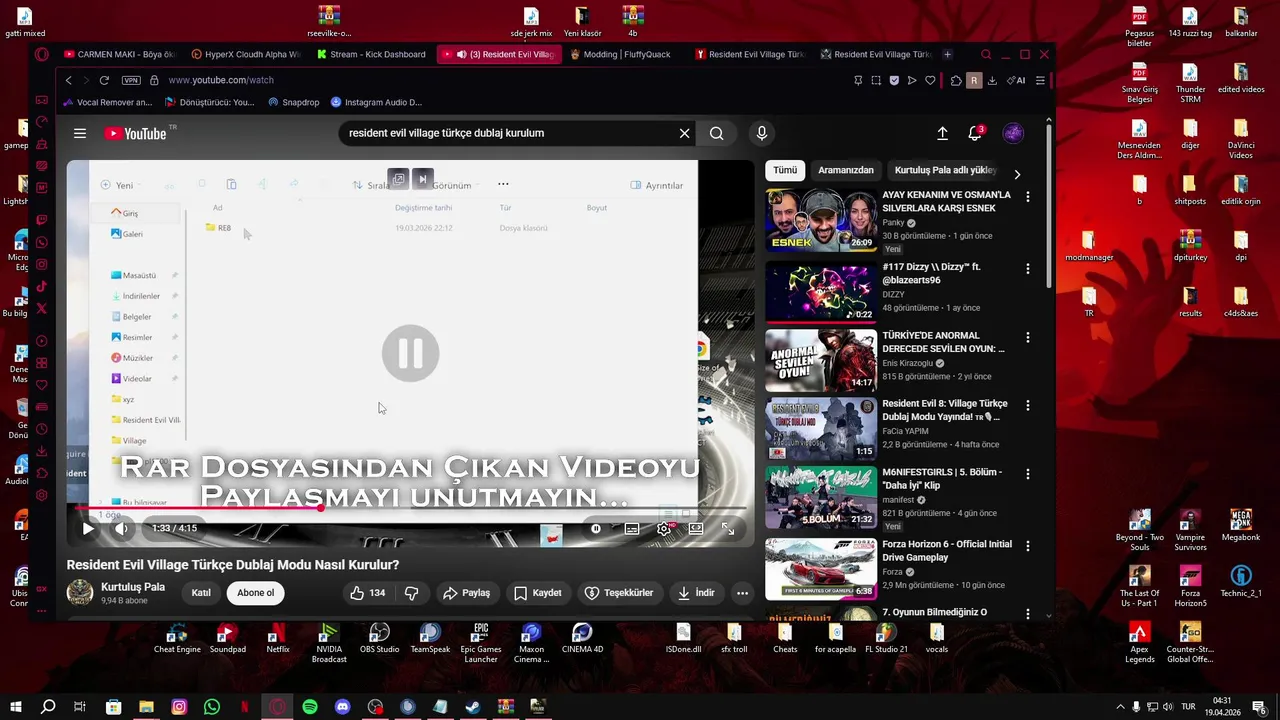
Task: Open Snapdrop bookmark
Action: click(293, 102)
